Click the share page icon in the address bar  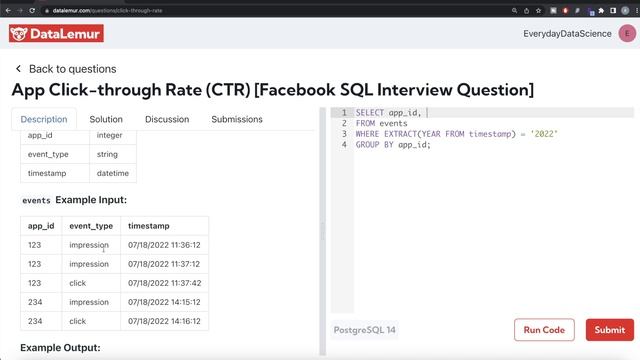coord(527,11)
